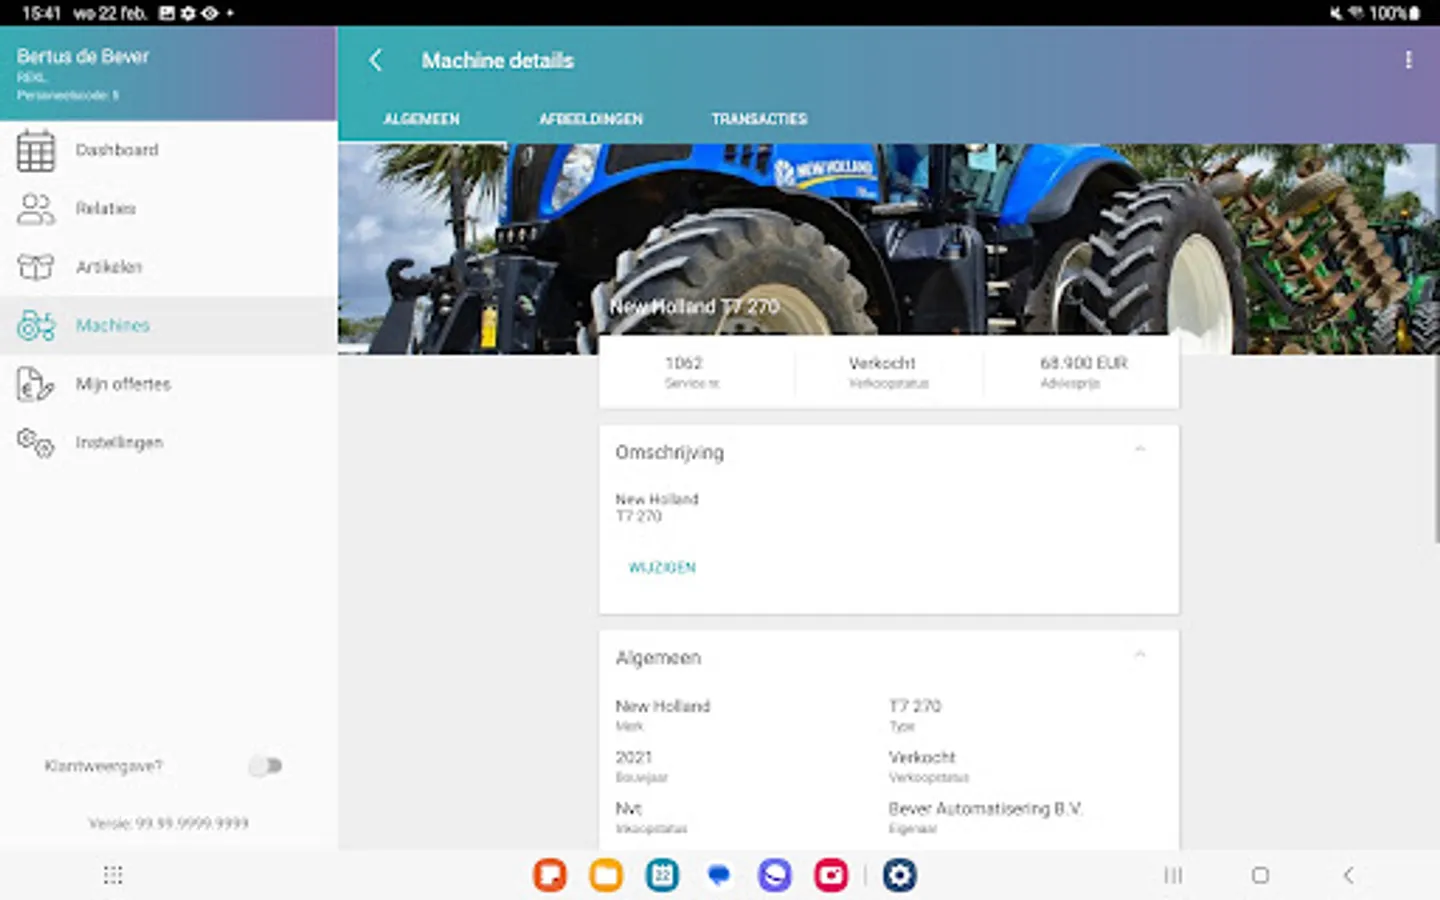Launch the blue messages app in dock
Screen dimensions: 1440x900
coord(718,875)
